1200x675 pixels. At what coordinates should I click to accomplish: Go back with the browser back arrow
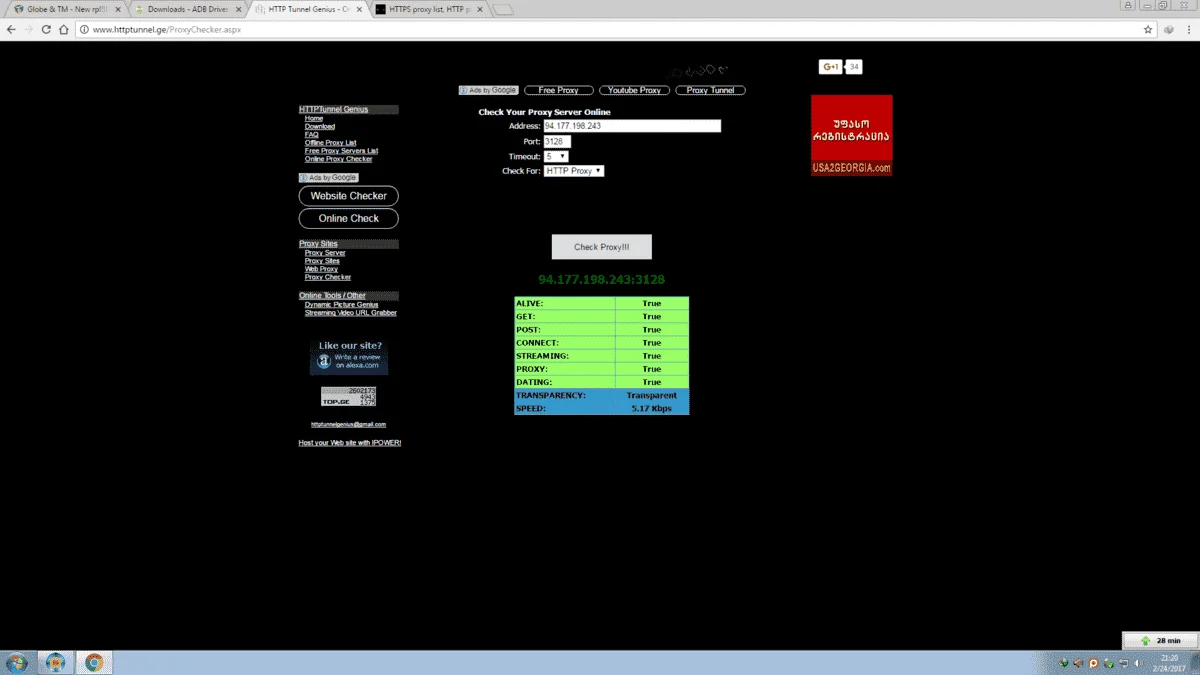[x=11, y=30]
